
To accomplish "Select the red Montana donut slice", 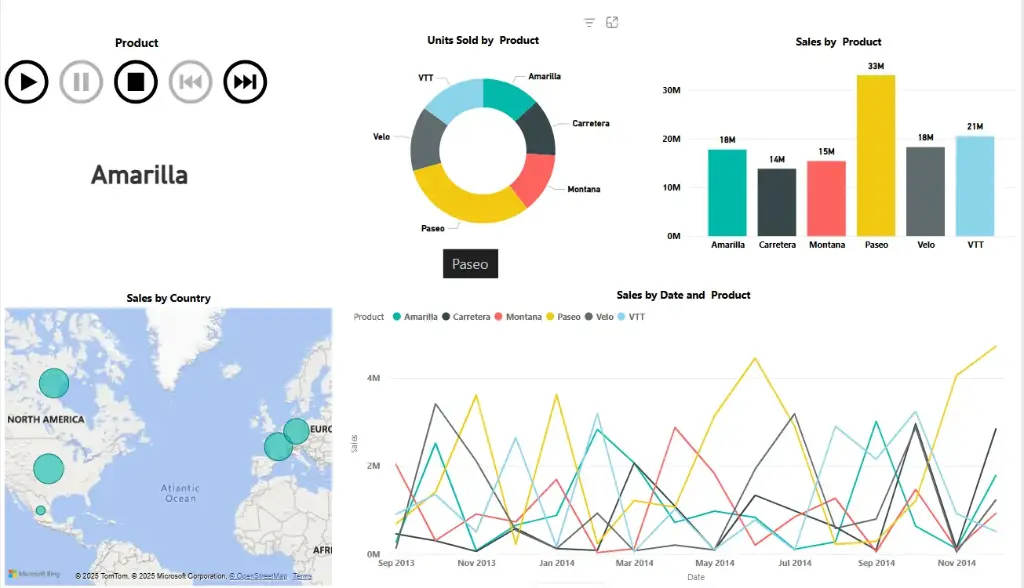I will tap(535, 176).
